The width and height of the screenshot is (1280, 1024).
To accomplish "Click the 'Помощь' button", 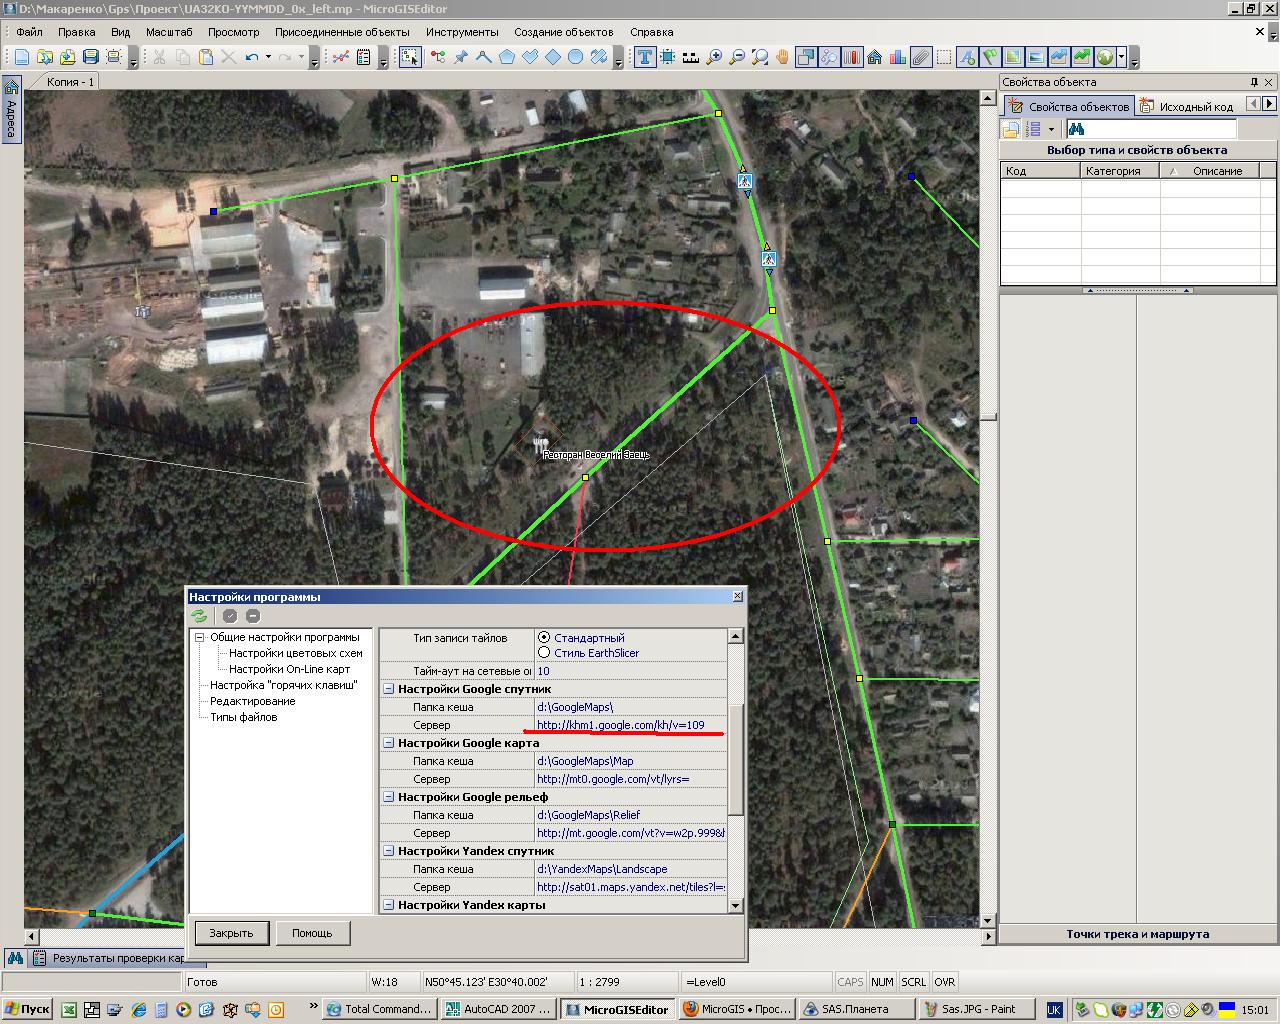I will (x=312, y=933).
